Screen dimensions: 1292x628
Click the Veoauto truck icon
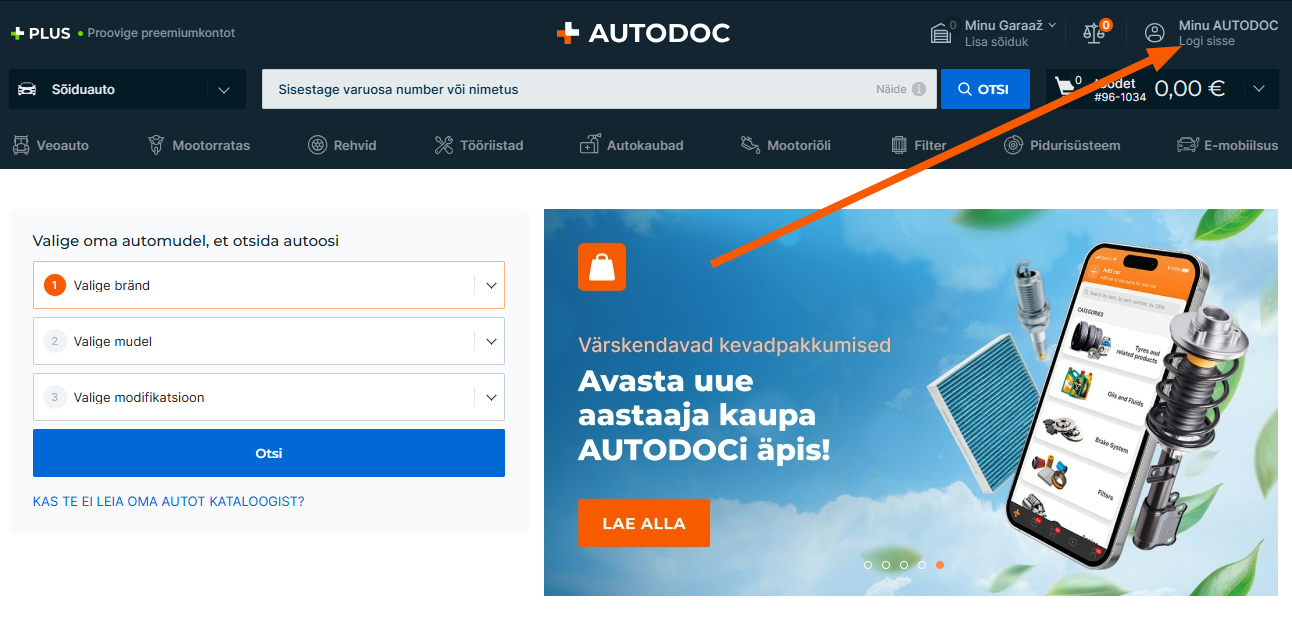(x=21, y=145)
